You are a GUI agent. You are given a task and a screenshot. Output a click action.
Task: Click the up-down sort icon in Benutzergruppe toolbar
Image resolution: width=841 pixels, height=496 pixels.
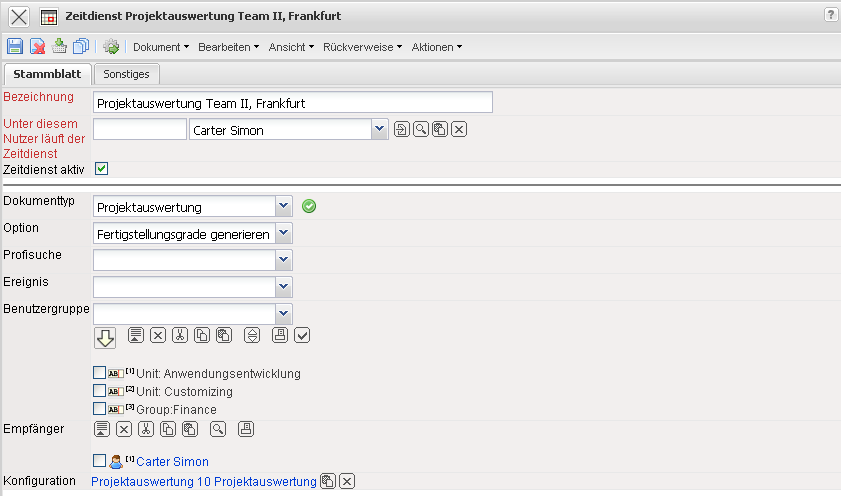pyautogui.click(x=252, y=335)
